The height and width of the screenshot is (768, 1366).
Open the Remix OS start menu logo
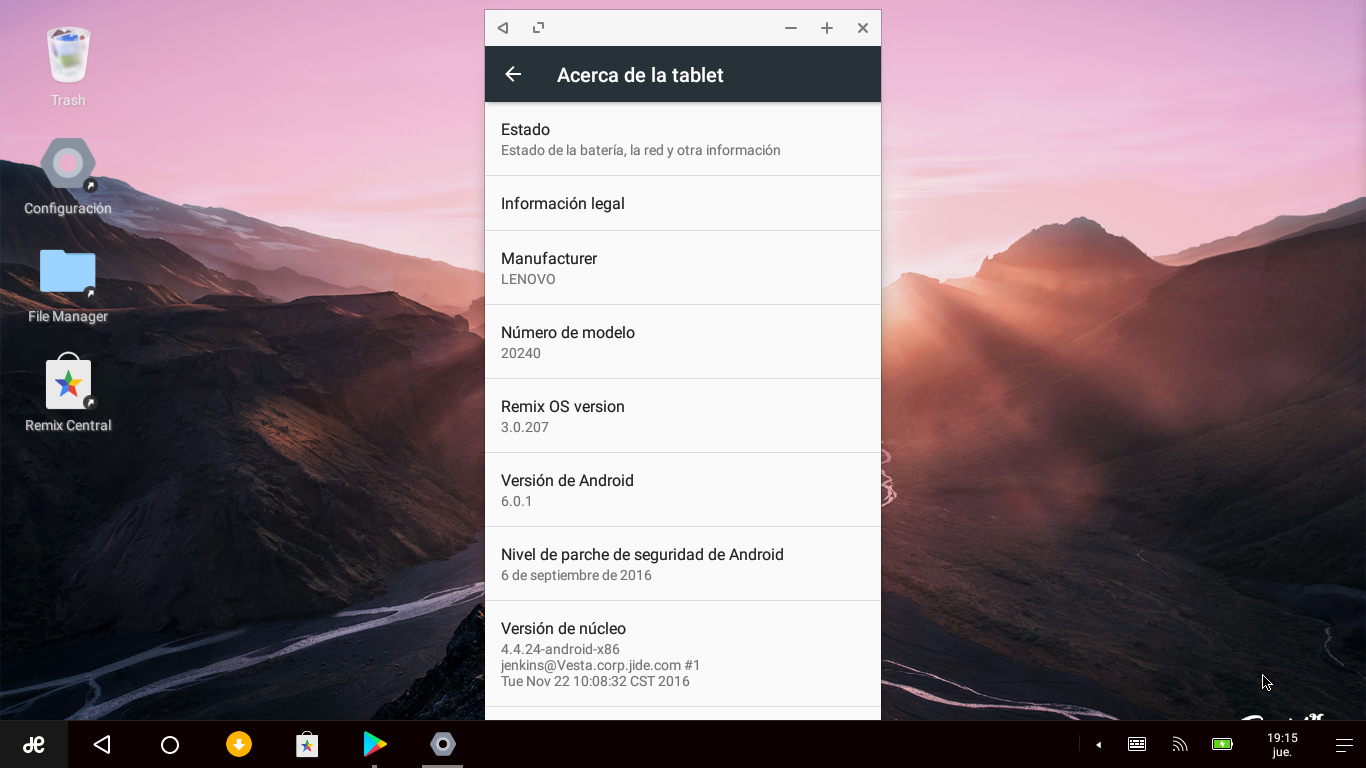(34, 744)
